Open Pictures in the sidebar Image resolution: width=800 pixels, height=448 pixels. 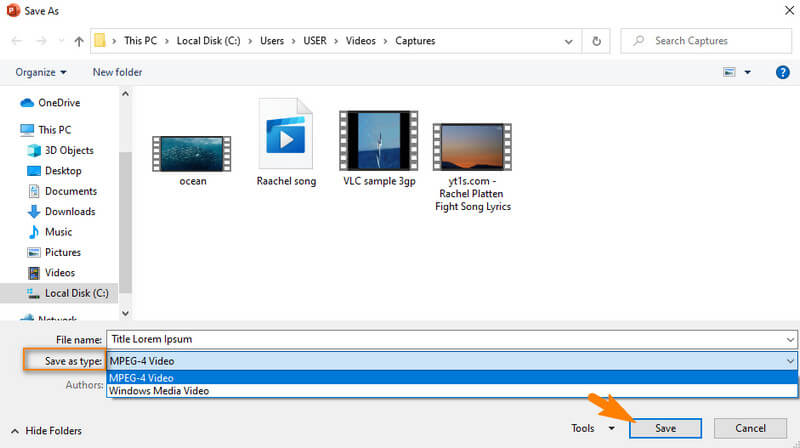[x=54, y=253]
